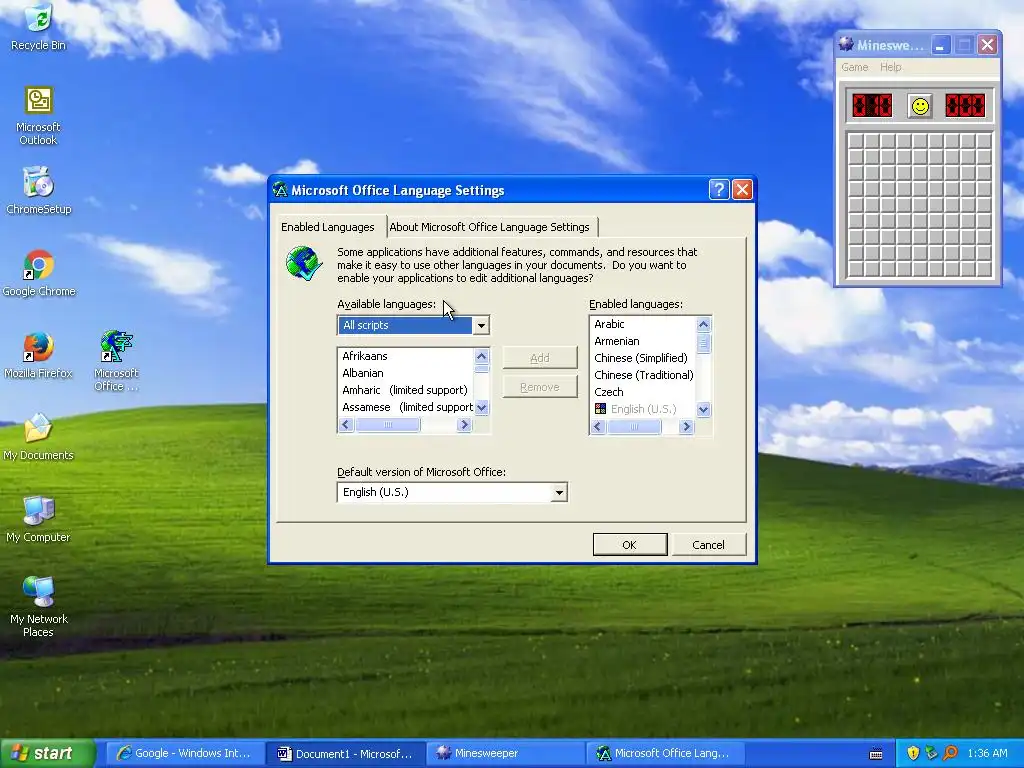This screenshot has height=768, width=1024.
Task: Select Afrikaans in Available languages
Action: coord(406,356)
